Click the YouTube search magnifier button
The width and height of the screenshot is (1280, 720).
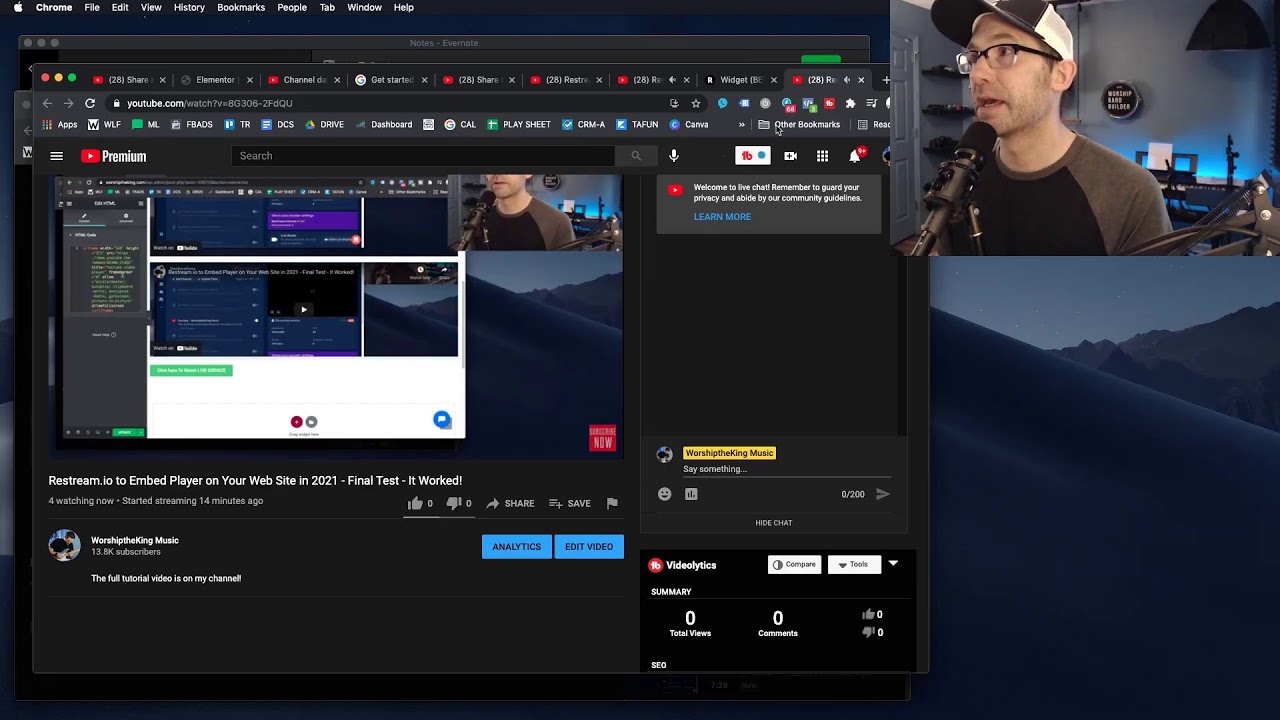[636, 156]
